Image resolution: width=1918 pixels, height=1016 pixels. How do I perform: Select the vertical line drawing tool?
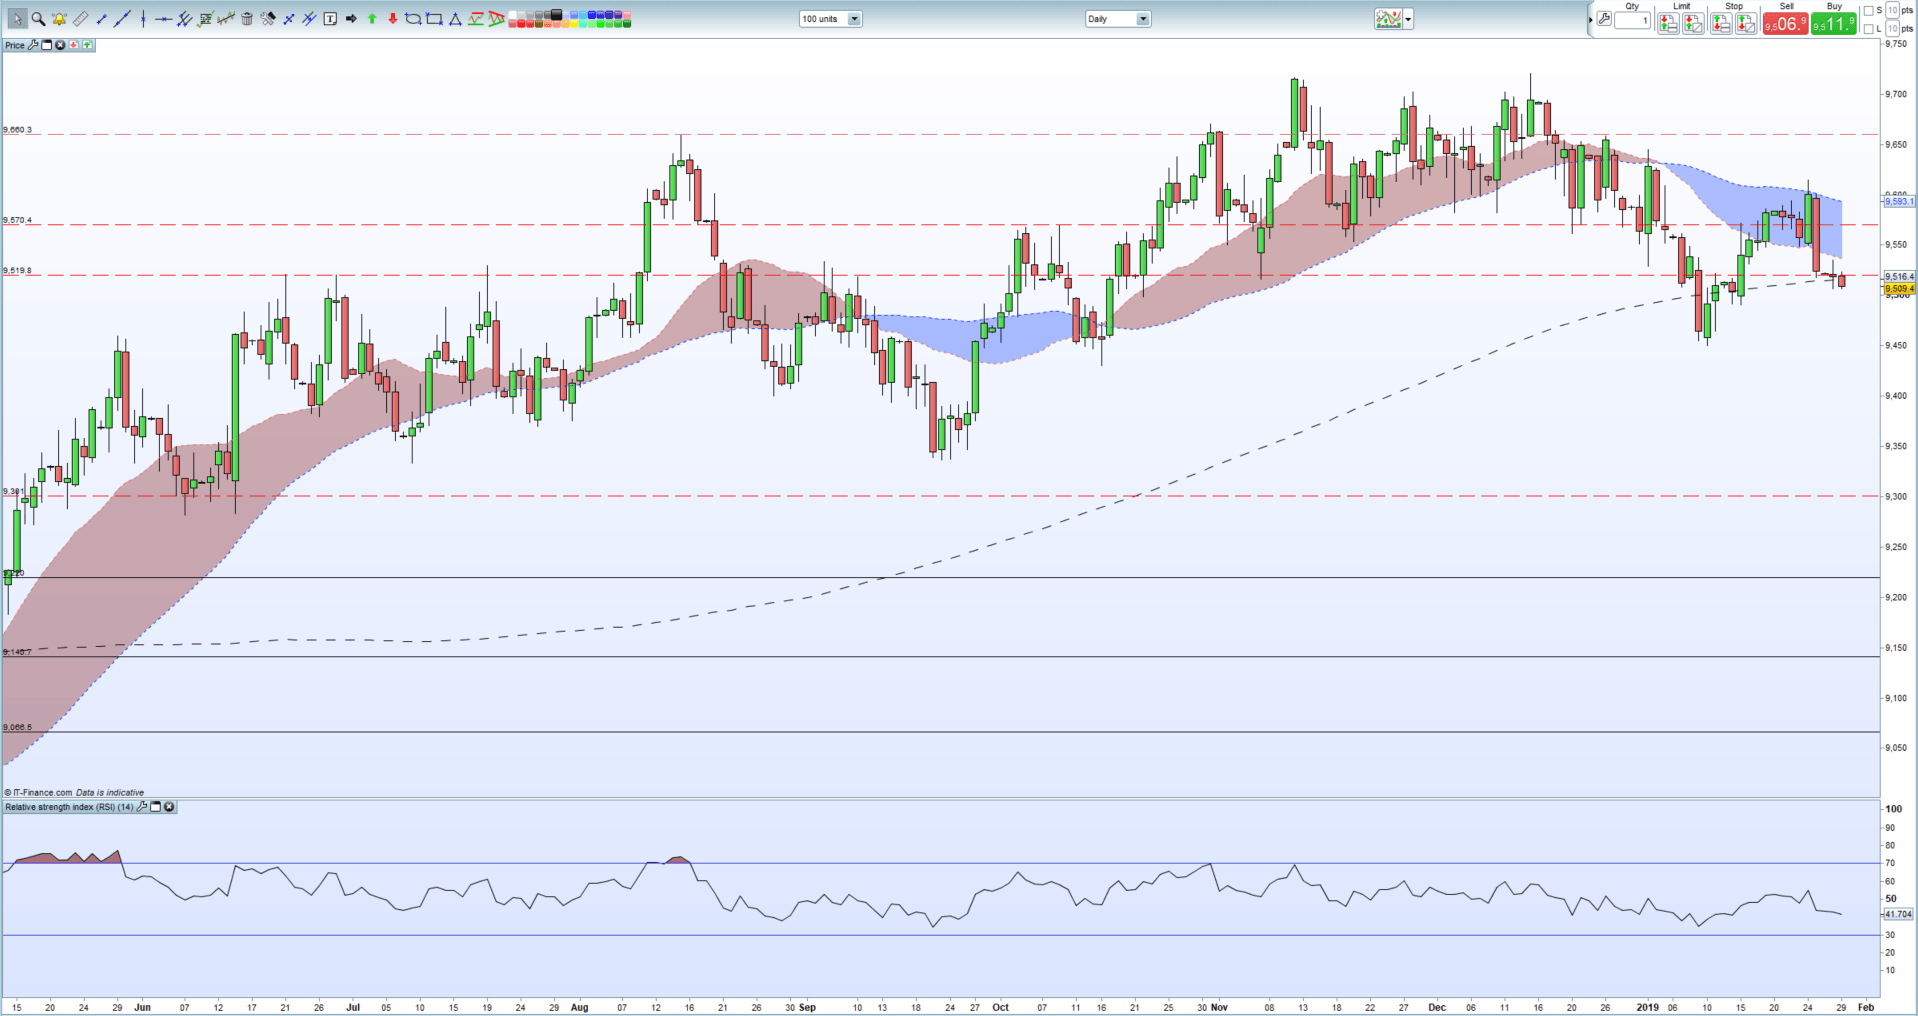coord(143,18)
